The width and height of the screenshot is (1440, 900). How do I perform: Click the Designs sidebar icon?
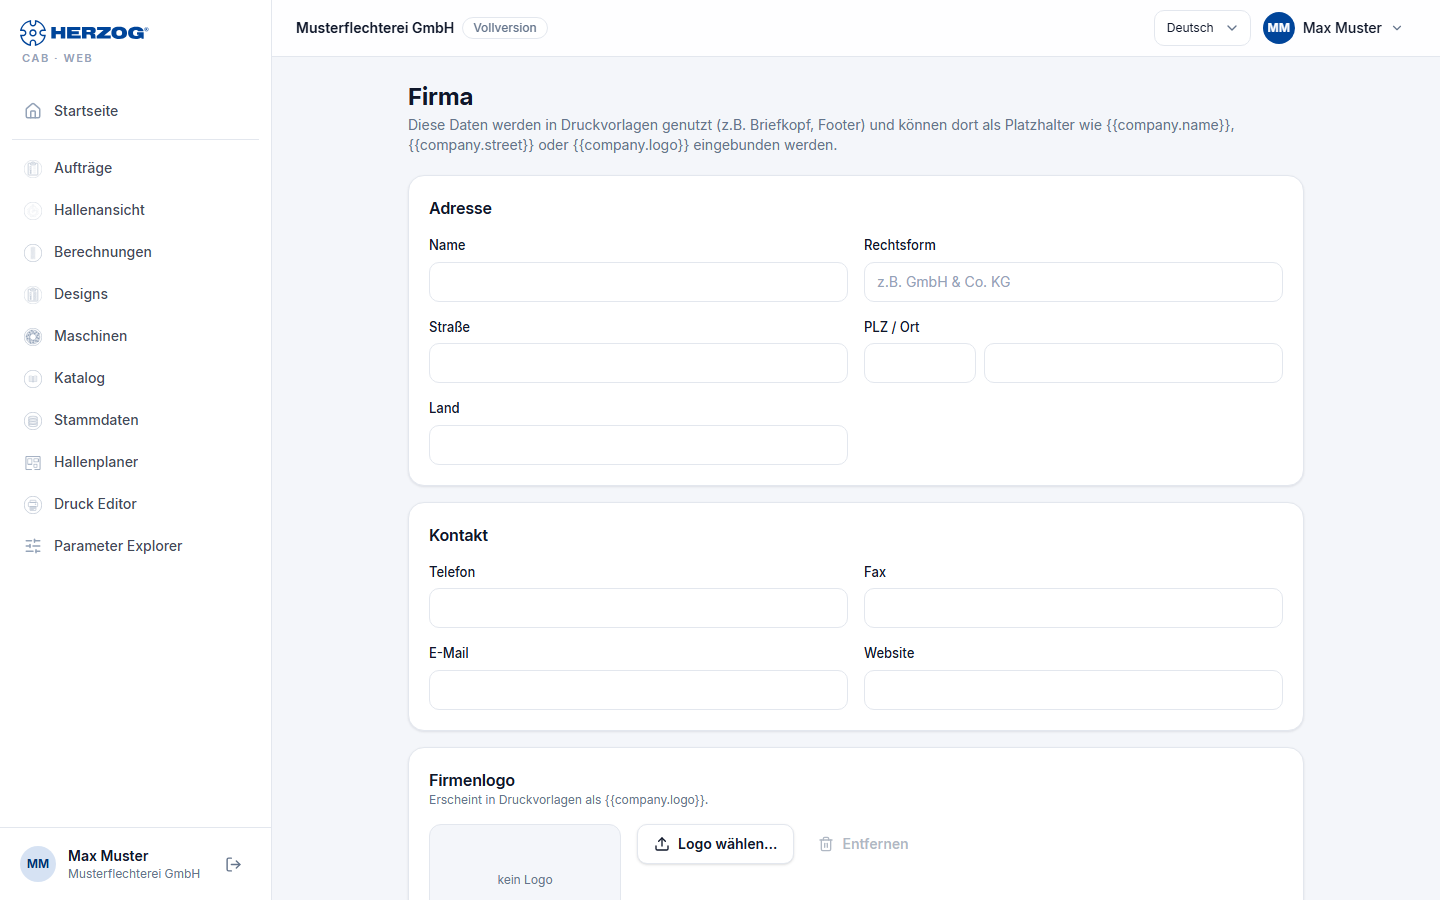pyautogui.click(x=33, y=294)
